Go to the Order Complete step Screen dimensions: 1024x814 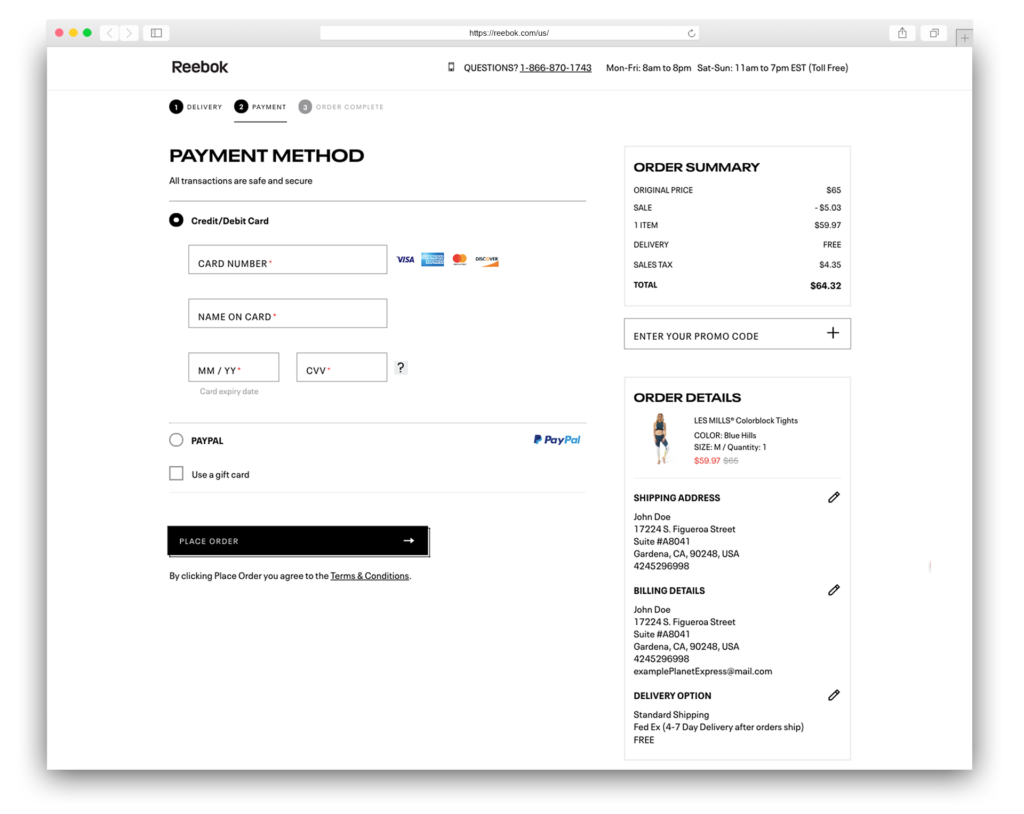click(x=341, y=106)
